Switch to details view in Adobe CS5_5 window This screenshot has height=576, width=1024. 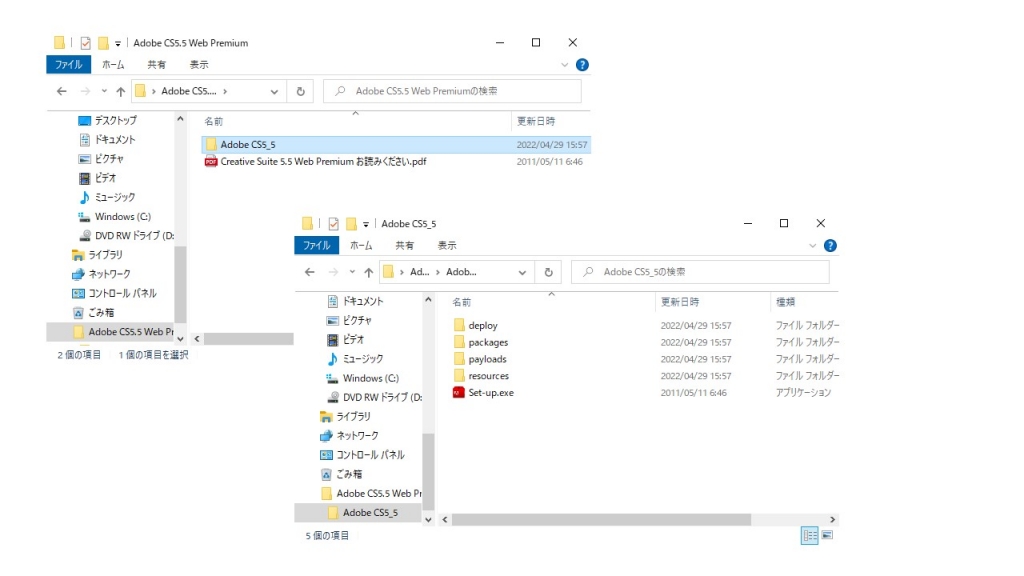[810, 536]
